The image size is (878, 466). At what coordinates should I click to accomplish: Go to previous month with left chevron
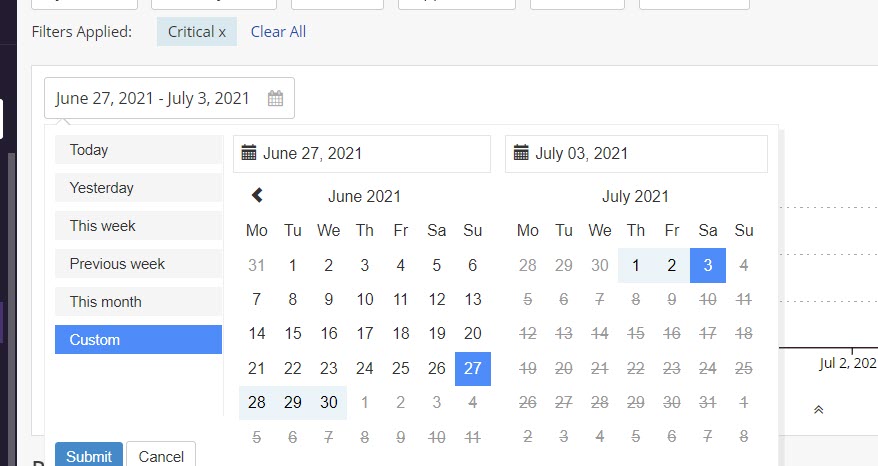coord(257,196)
